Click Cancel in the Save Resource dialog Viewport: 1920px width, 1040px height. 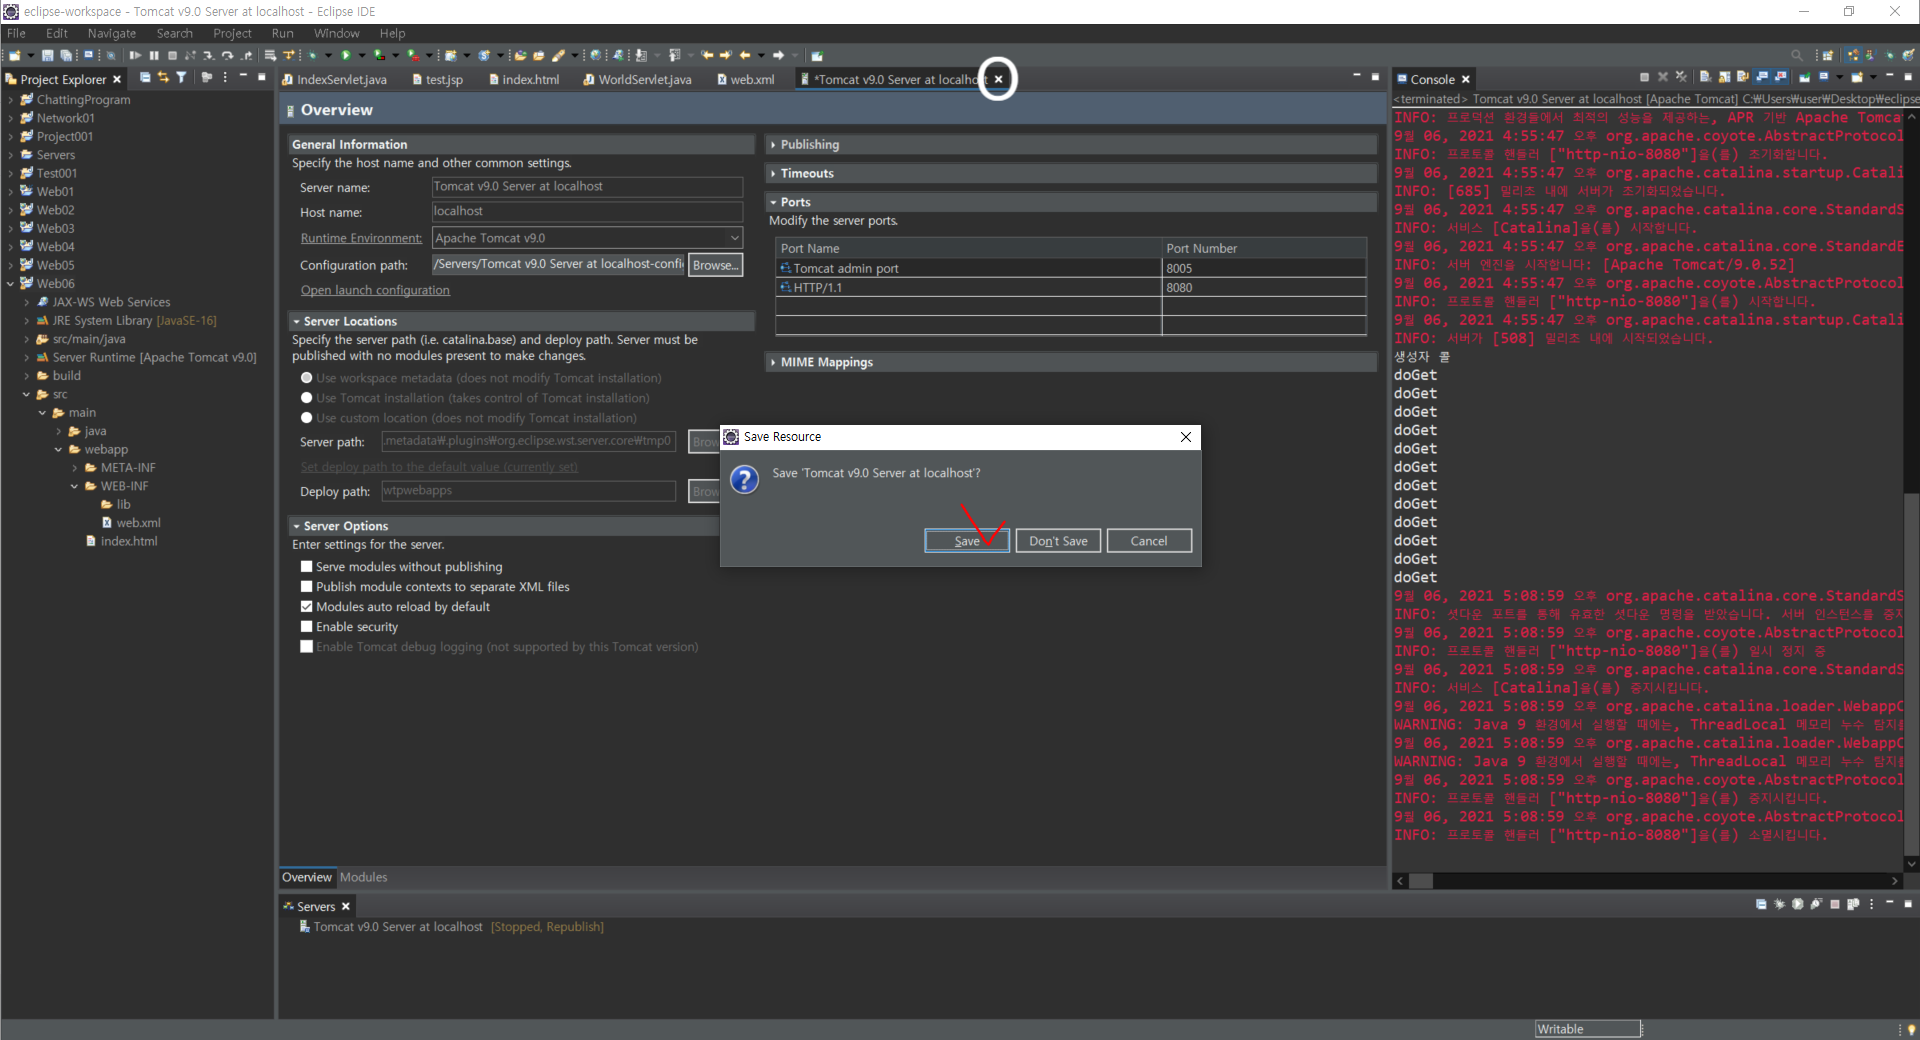tap(1149, 541)
